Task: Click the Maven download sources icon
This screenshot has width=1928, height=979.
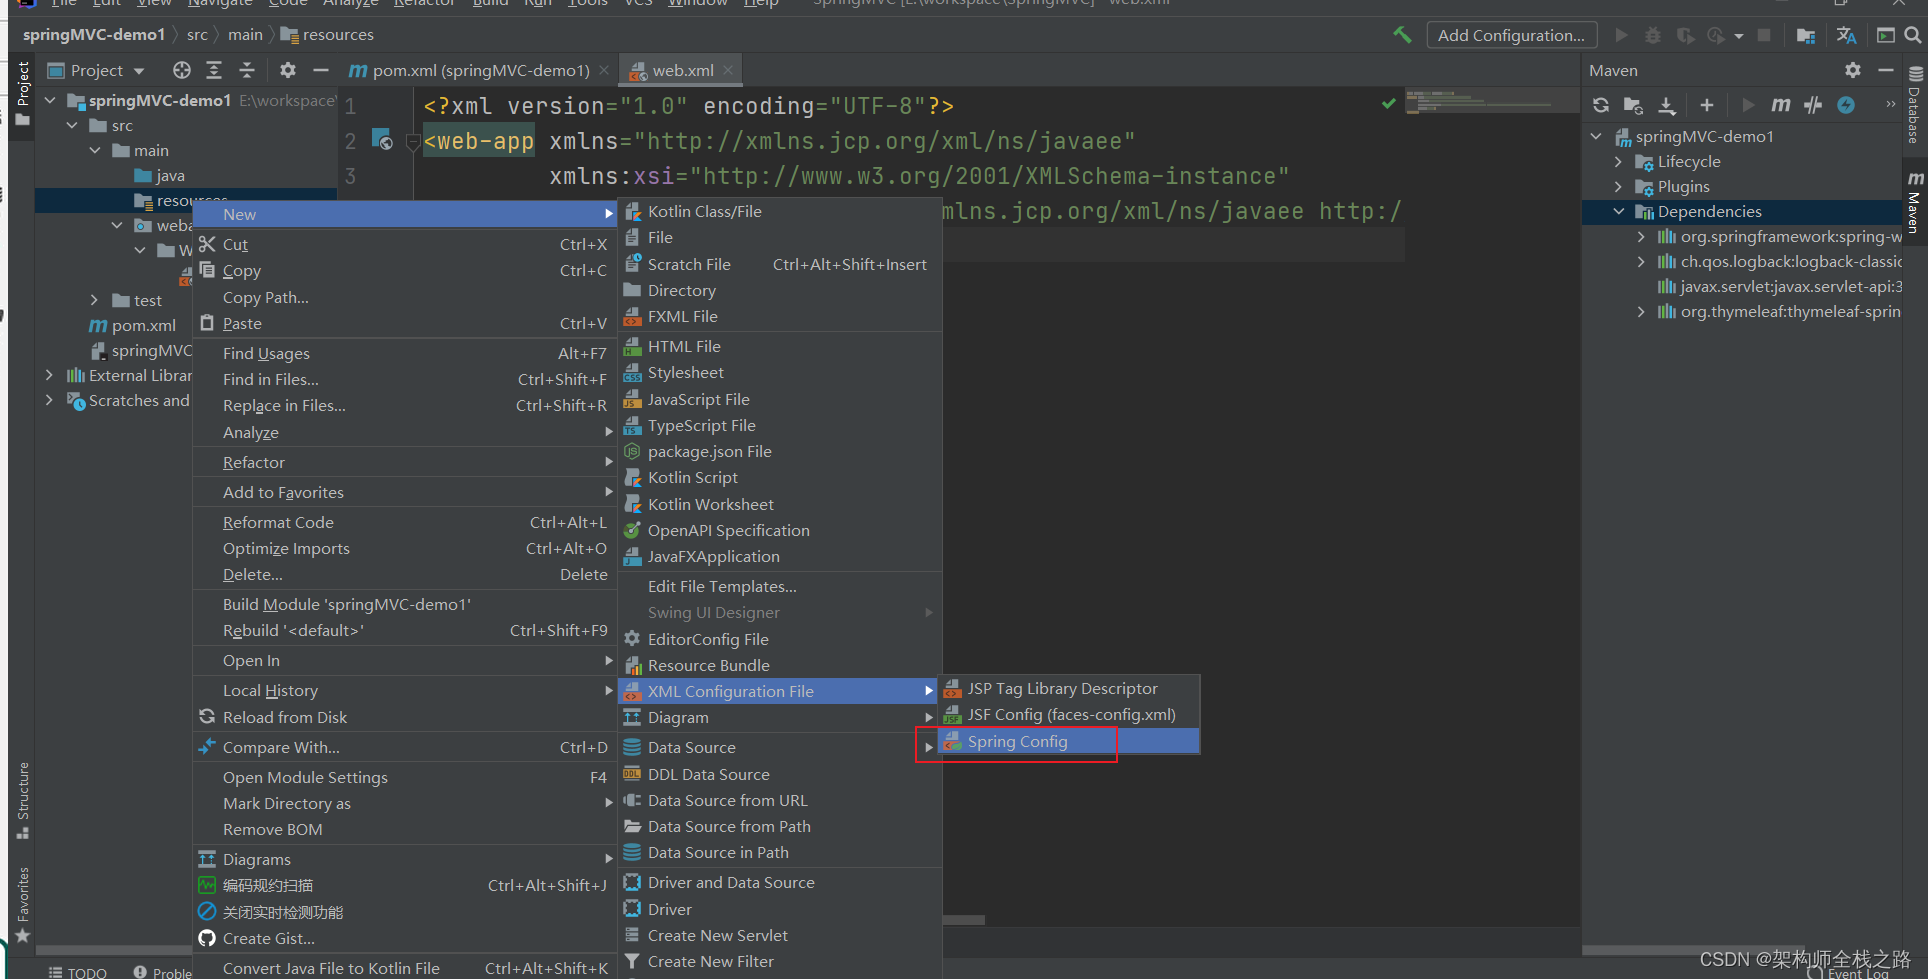Action: [x=1667, y=105]
